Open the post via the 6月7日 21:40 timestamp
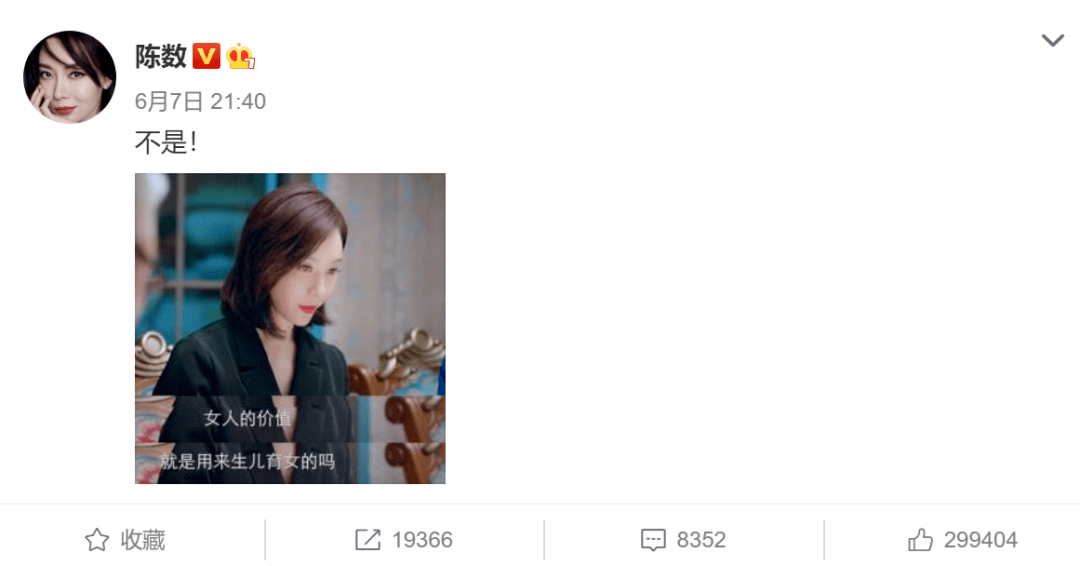 200,101
